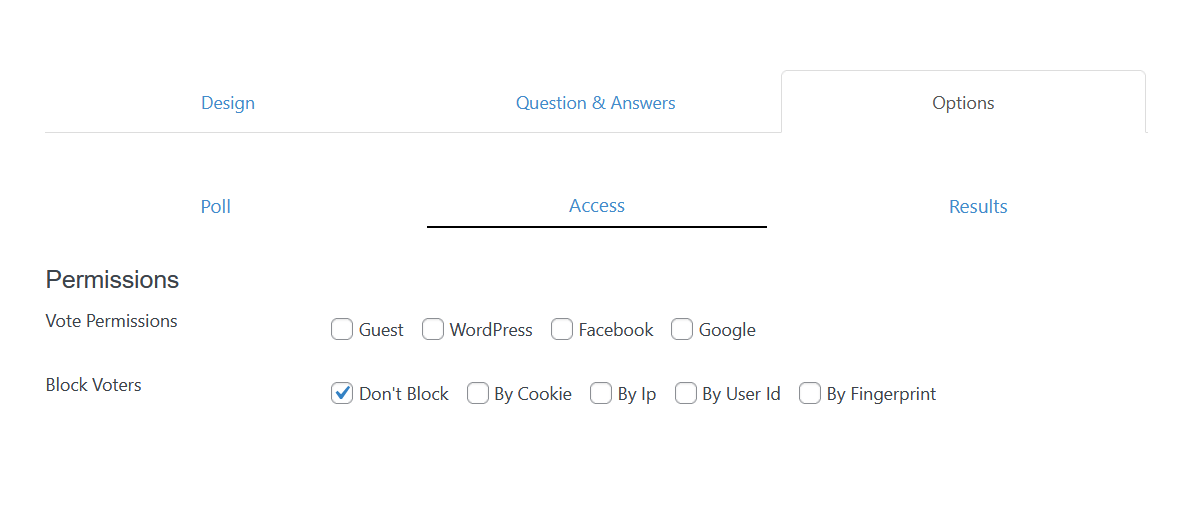The image size is (1195, 505).
Task: Select the Access sub-tab
Action: (x=597, y=206)
